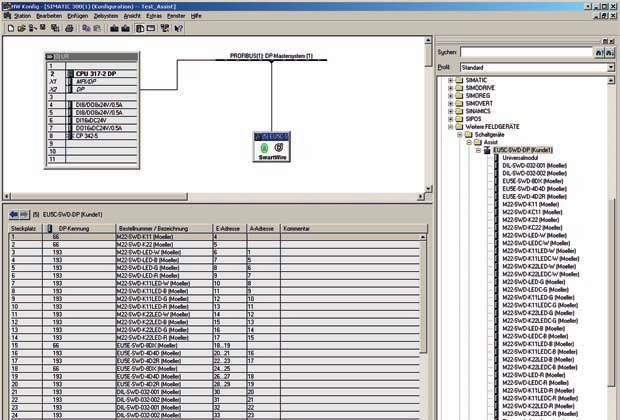Expand the SIMODRIVE catalog folder
The height and width of the screenshot is (420, 620).
450,88
